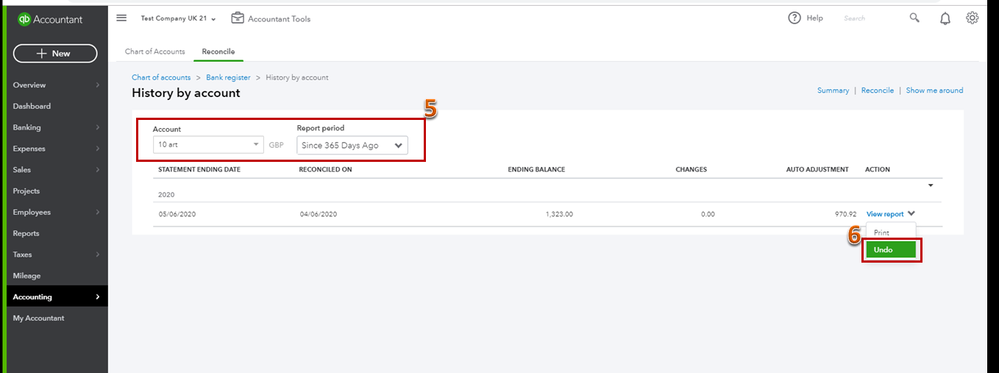This screenshot has width=999, height=373.
Task: Click the AUTO ADJUSTMENT column header
Action: pyautogui.click(x=818, y=170)
